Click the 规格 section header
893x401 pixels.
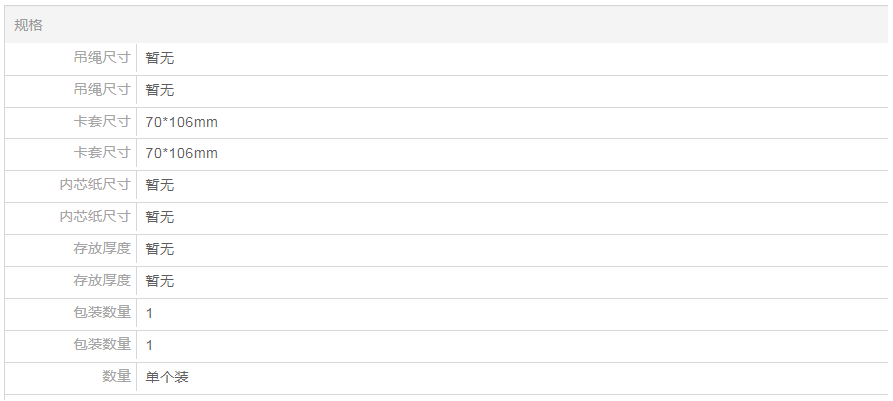coord(28,25)
